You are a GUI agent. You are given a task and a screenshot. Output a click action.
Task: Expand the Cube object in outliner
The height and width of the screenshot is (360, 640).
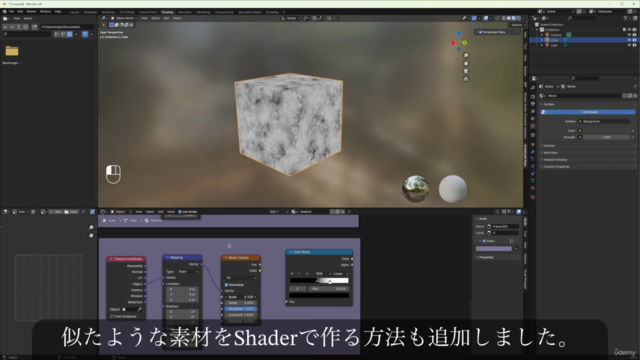542,40
